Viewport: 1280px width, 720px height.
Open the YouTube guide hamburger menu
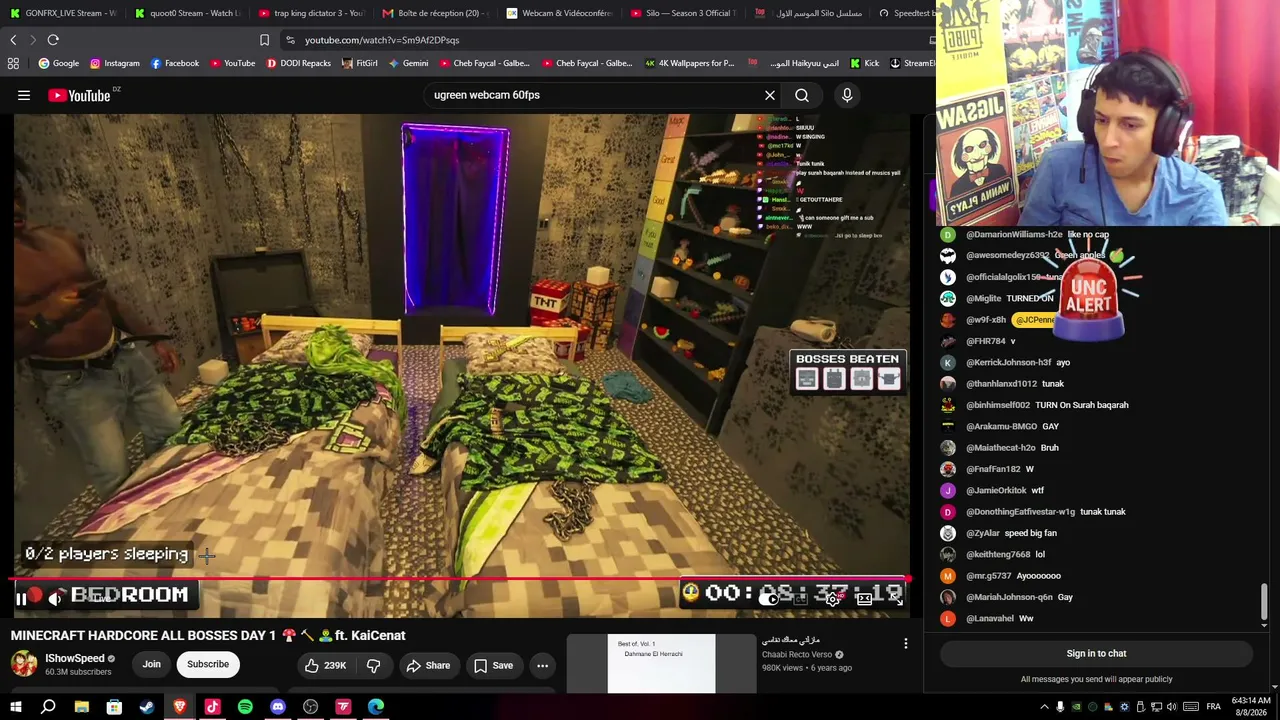pyautogui.click(x=24, y=95)
